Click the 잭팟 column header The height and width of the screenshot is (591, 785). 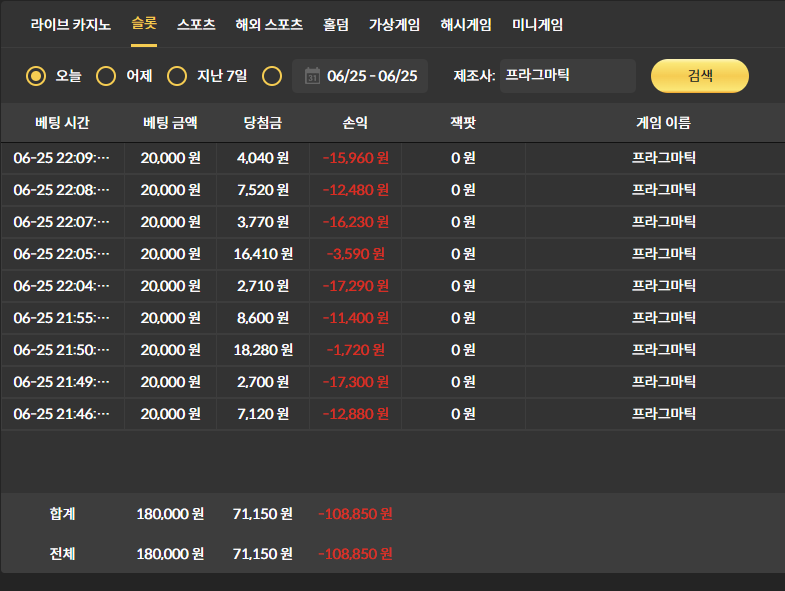tap(463, 123)
